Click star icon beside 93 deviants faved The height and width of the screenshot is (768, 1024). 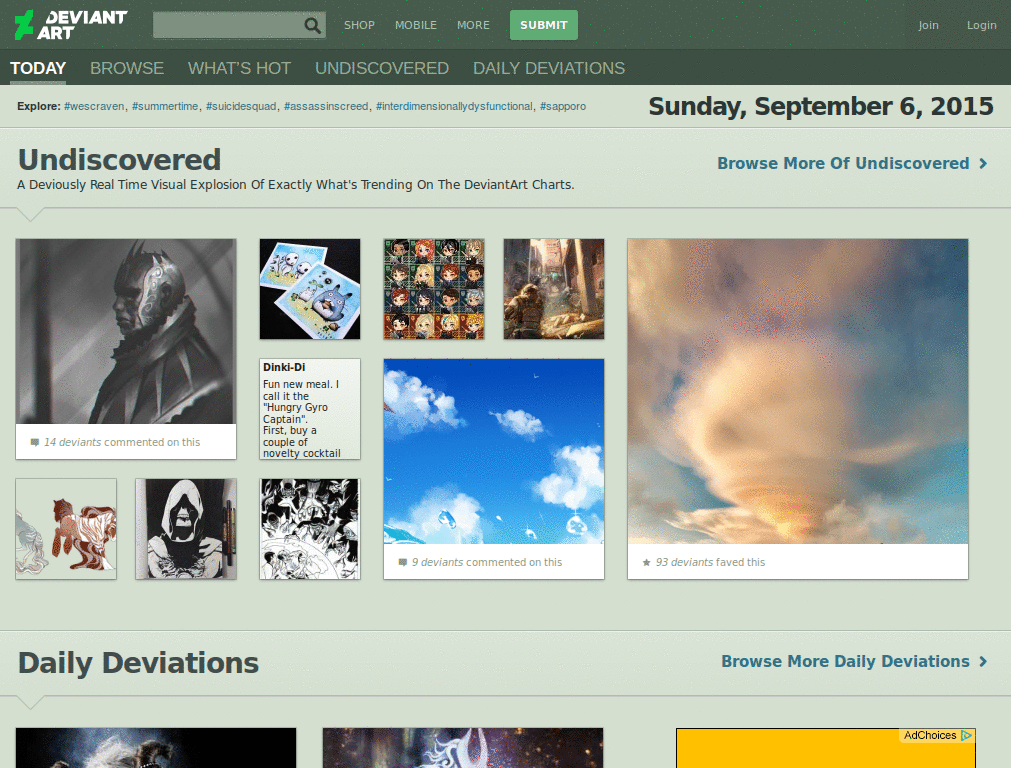click(x=647, y=562)
